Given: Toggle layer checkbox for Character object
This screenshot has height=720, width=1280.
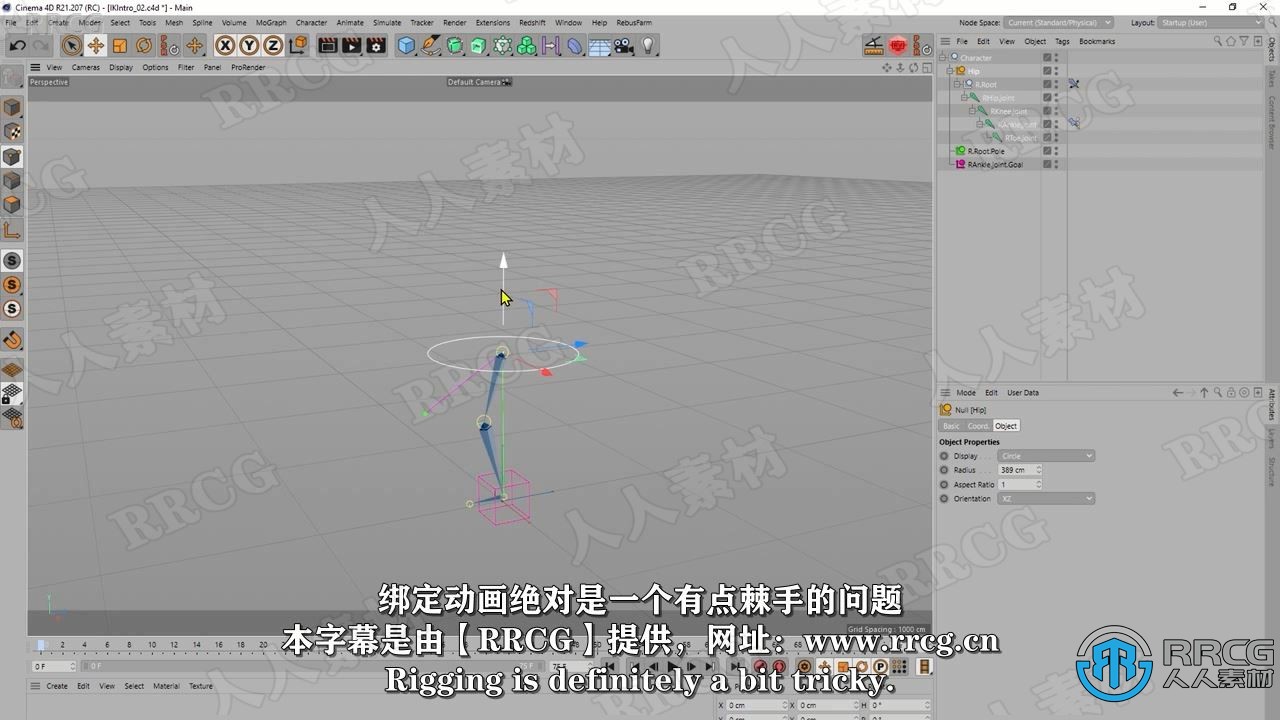Looking at the screenshot, I should tap(1047, 58).
